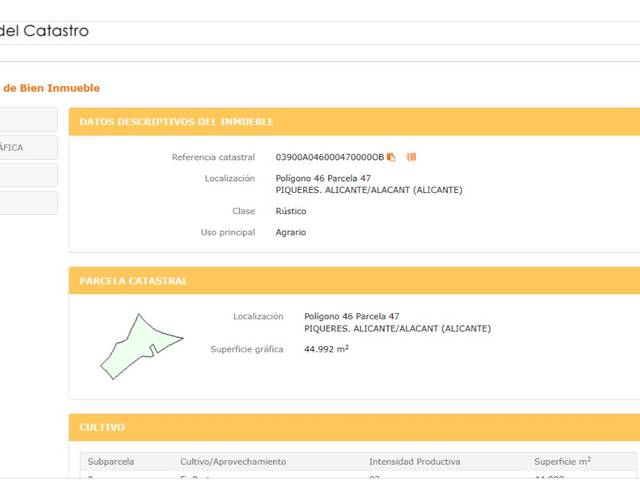Click the 'Subparcela' column header

110,462
